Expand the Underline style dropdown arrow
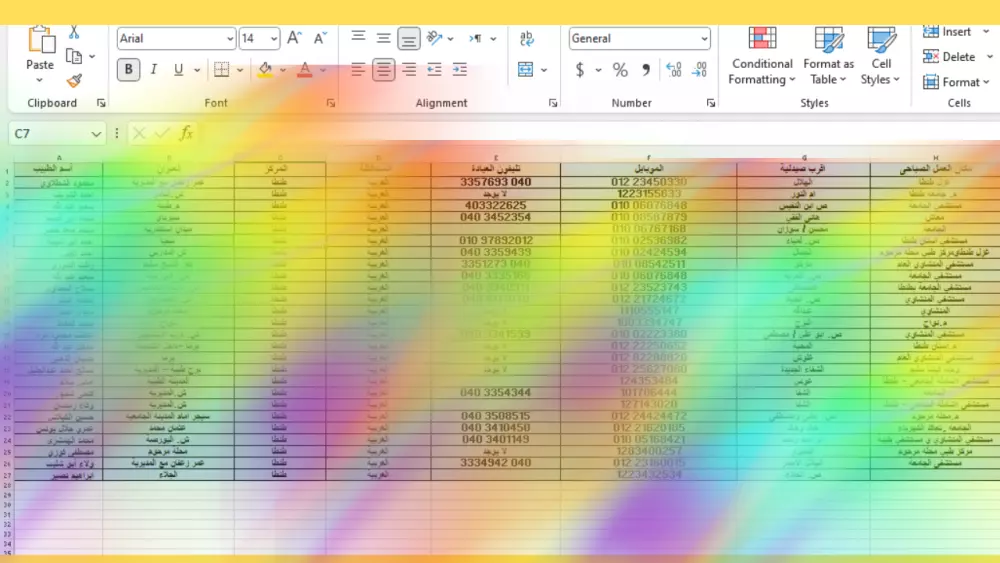Image resolution: width=1000 pixels, height=563 pixels. pos(197,70)
